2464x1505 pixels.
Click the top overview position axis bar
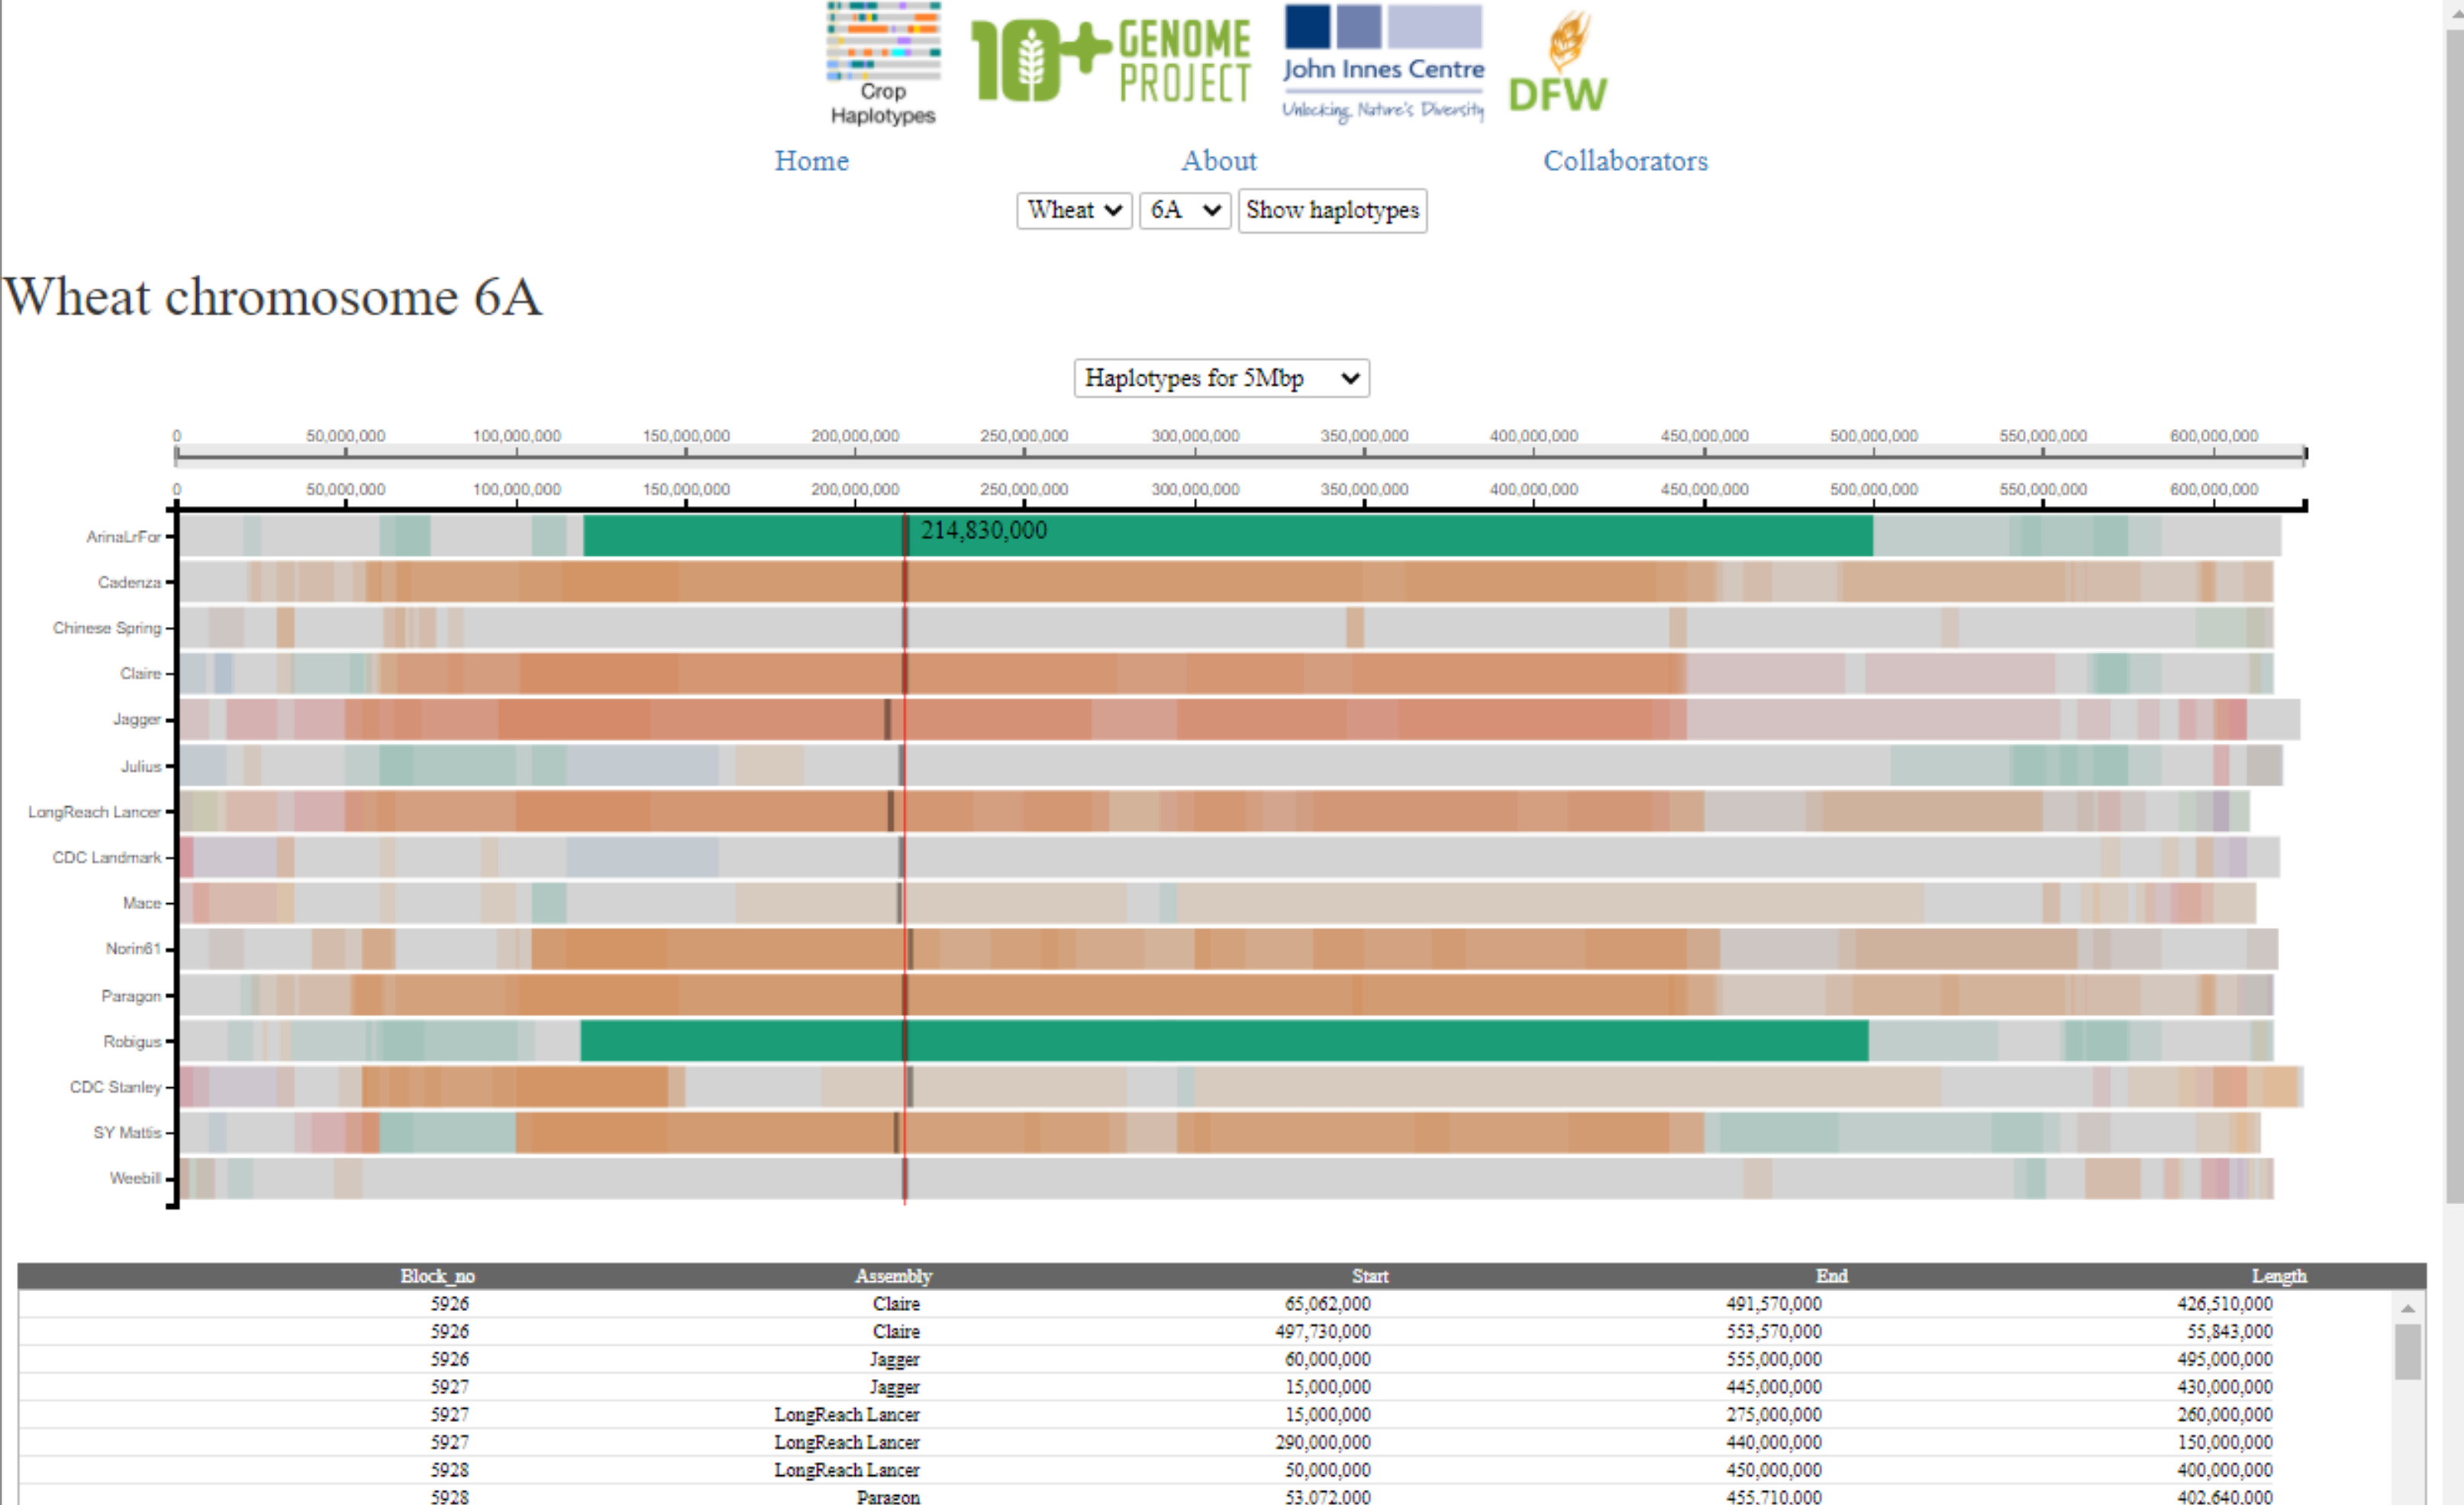1240,455
